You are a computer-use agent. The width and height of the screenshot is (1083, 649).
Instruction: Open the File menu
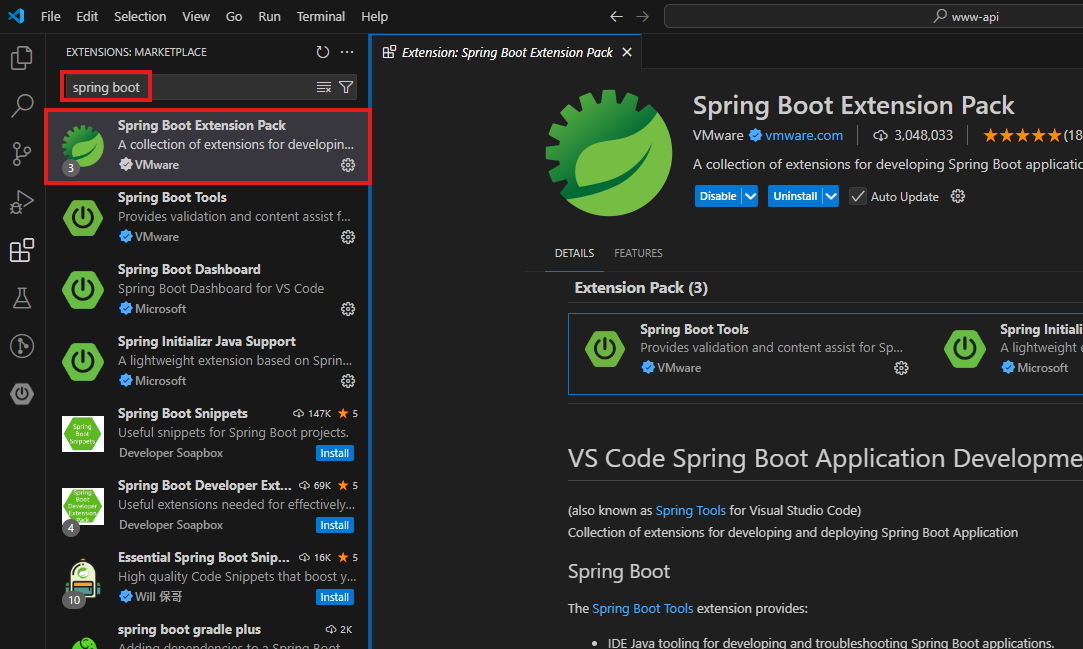[x=50, y=17]
